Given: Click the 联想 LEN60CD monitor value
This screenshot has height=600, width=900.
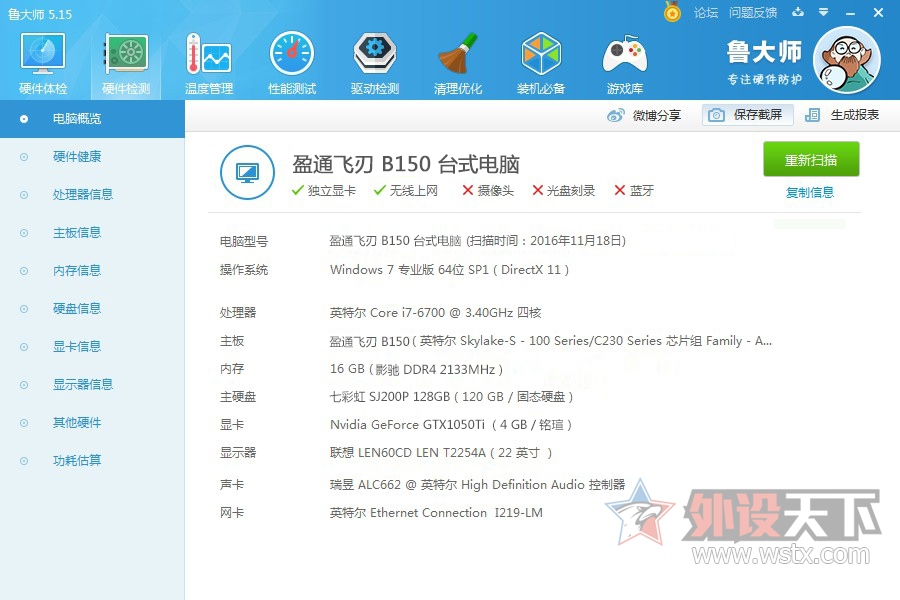Looking at the screenshot, I should click(x=441, y=453).
